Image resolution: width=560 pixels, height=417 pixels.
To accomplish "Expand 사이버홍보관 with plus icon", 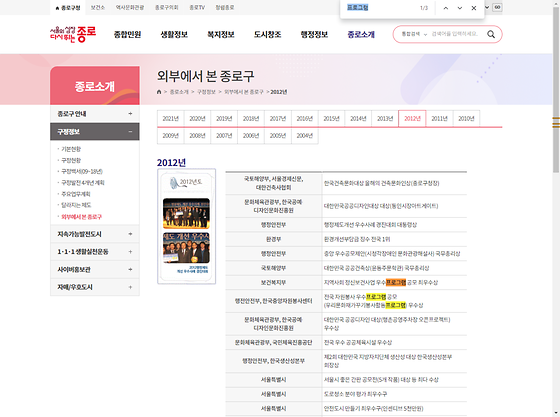I will tap(130, 269).
